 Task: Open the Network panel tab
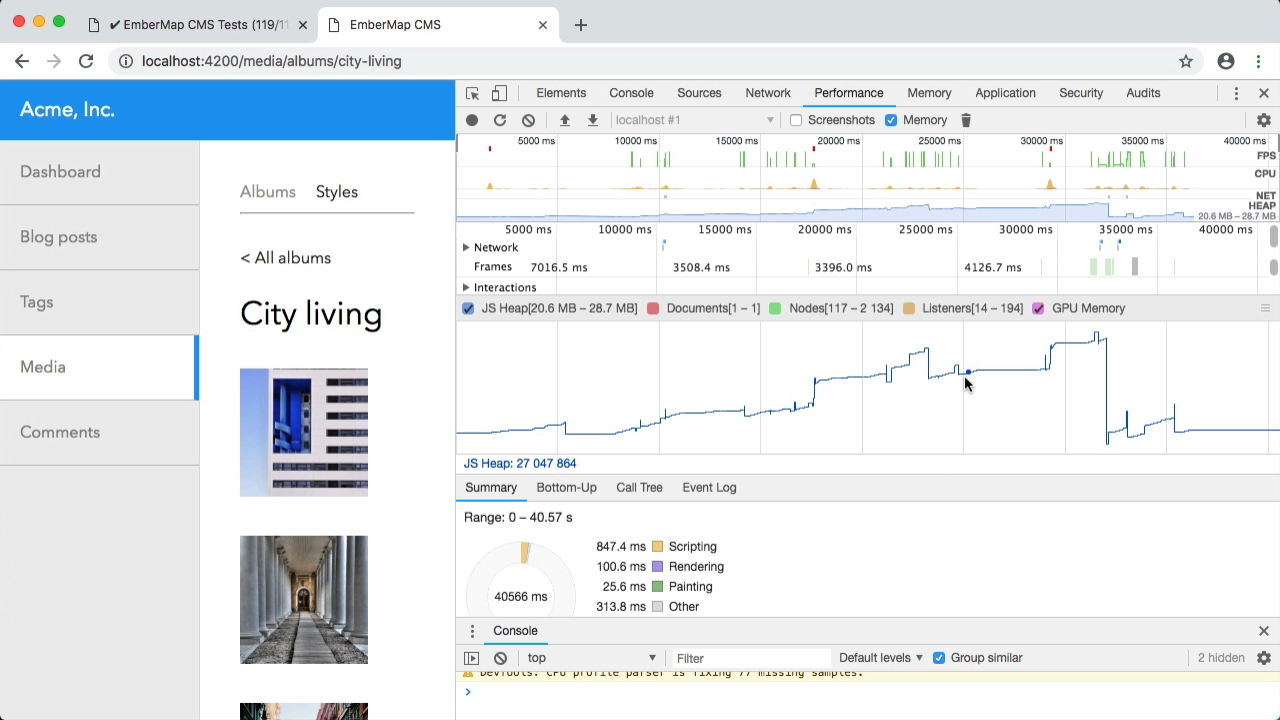(x=768, y=93)
